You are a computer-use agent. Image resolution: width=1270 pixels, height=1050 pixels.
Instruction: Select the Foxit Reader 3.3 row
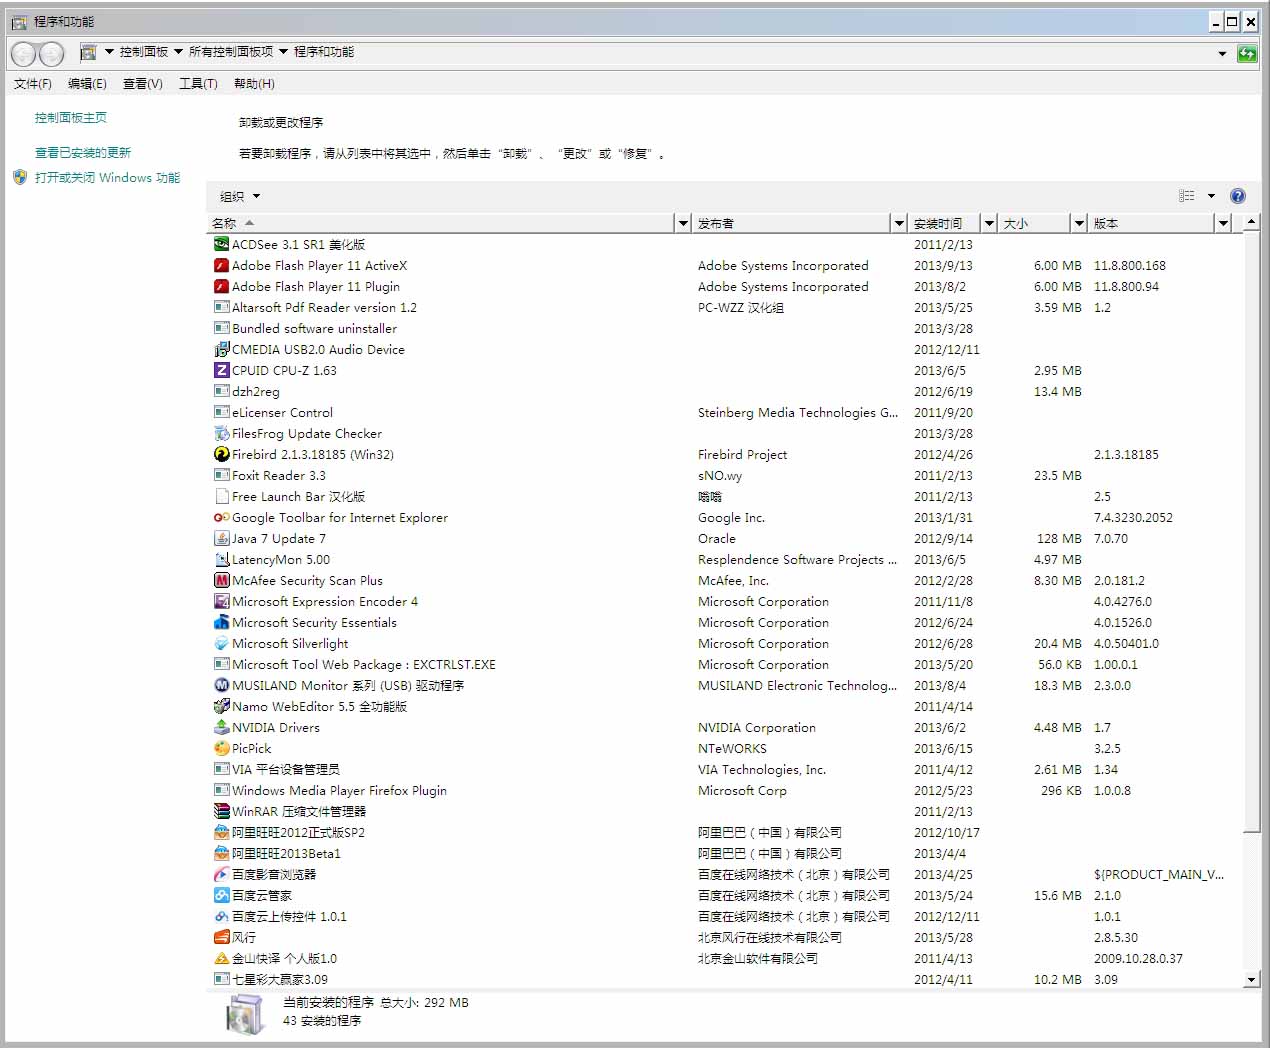pos(722,475)
